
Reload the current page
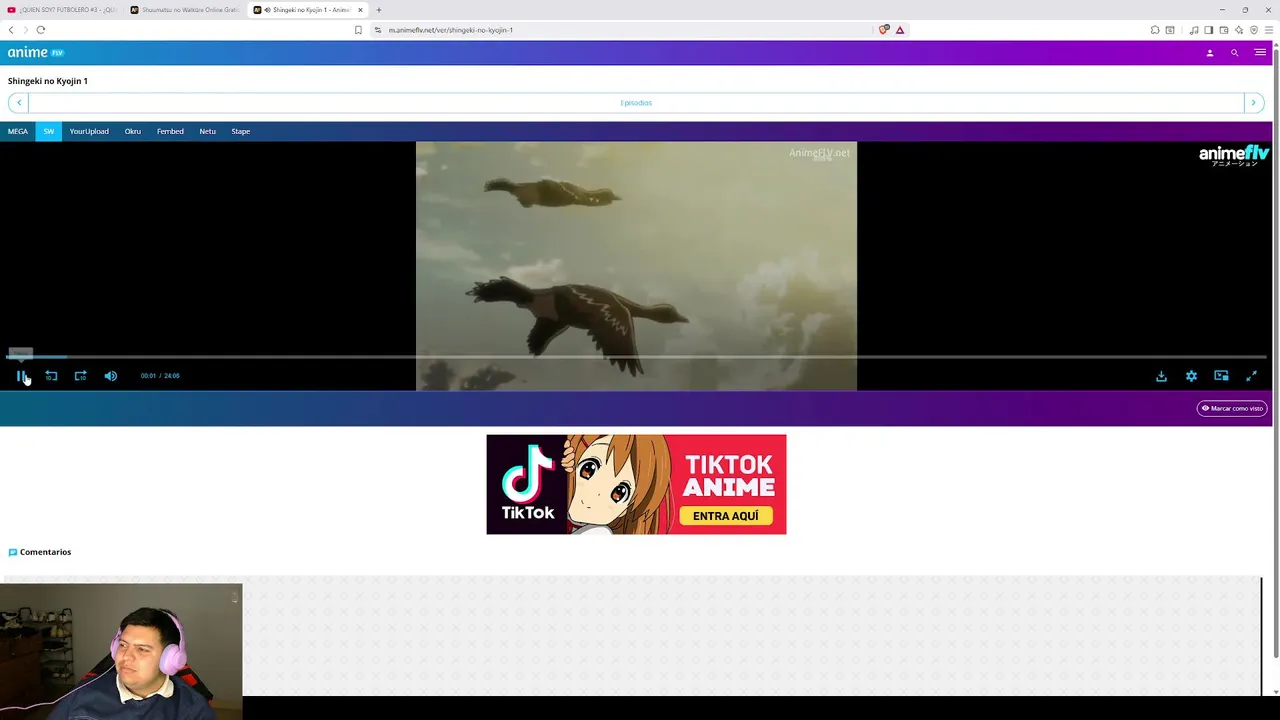click(41, 30)
